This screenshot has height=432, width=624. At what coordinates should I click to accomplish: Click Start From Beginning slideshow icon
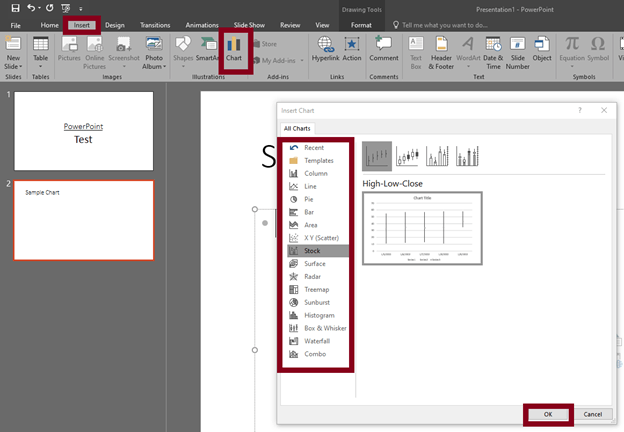(66, 8)
